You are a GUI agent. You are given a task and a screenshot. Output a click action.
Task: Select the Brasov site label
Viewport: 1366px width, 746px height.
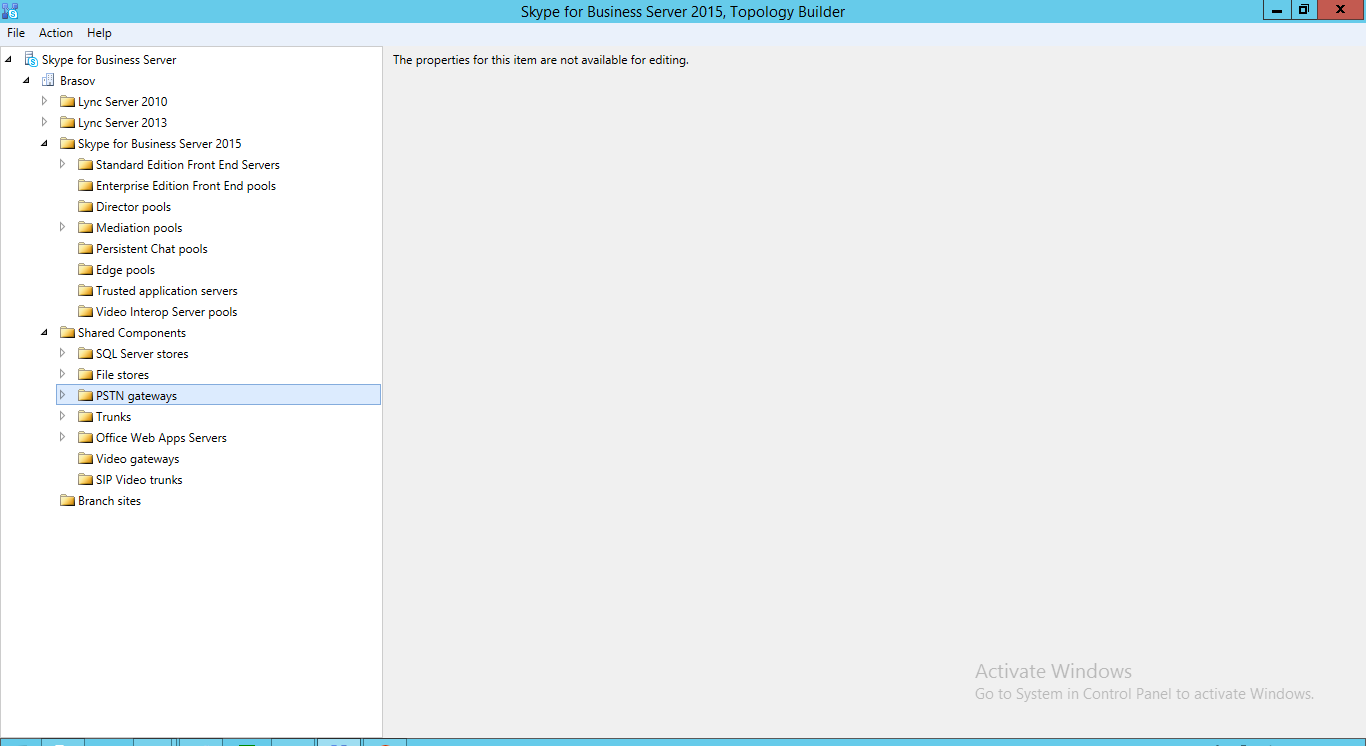(78, 81)
